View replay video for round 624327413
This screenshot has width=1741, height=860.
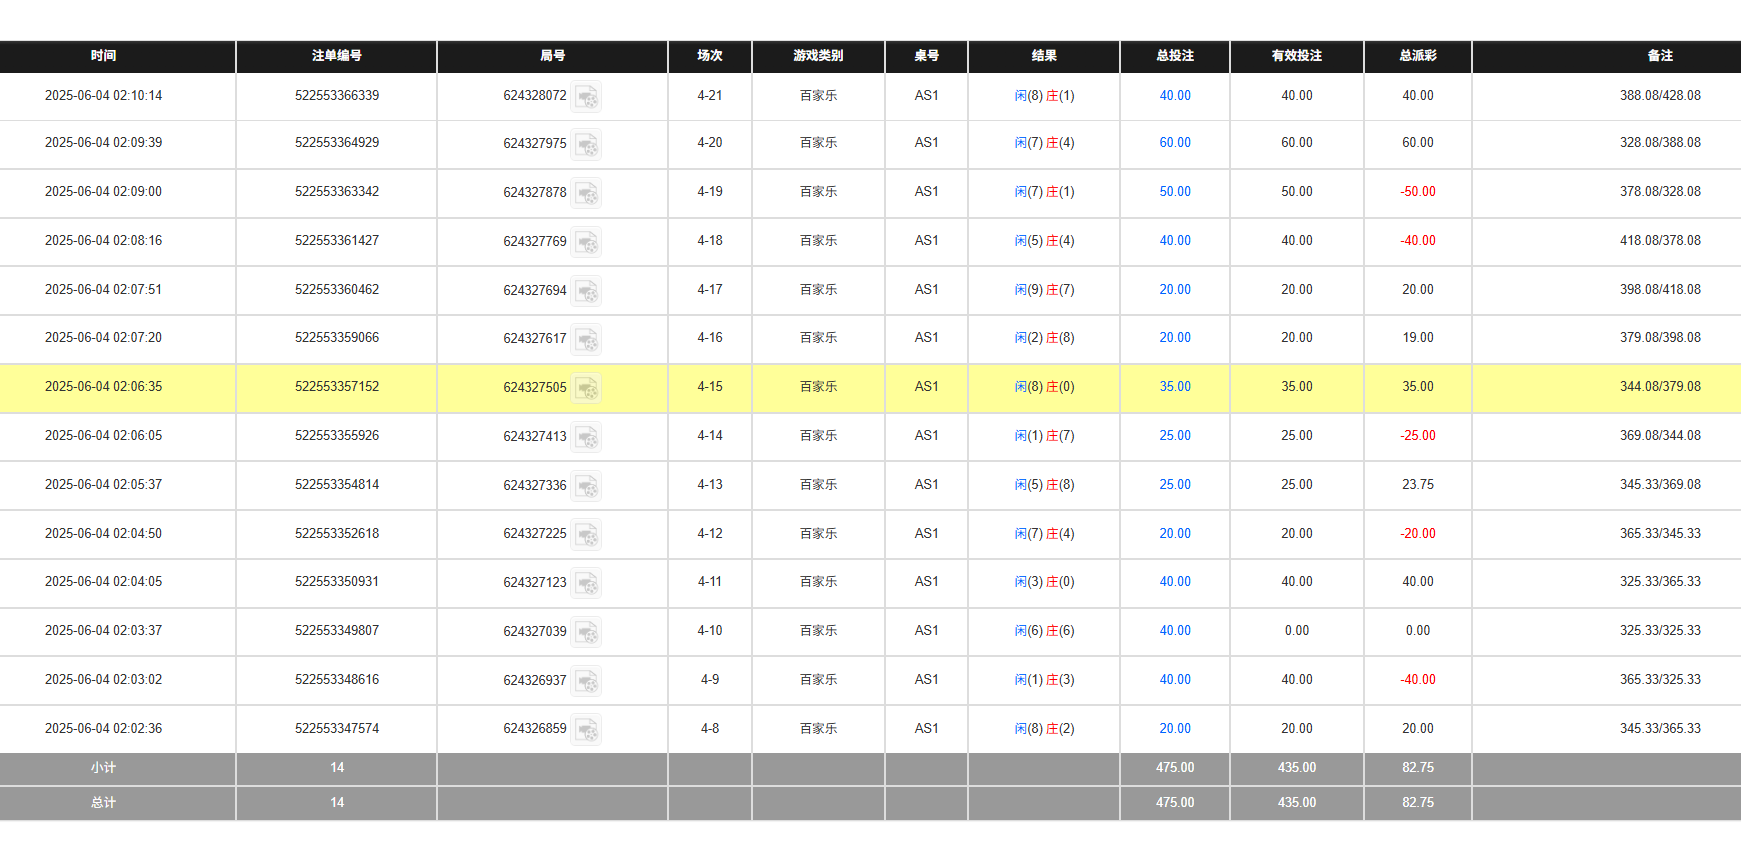click(587, 437)
